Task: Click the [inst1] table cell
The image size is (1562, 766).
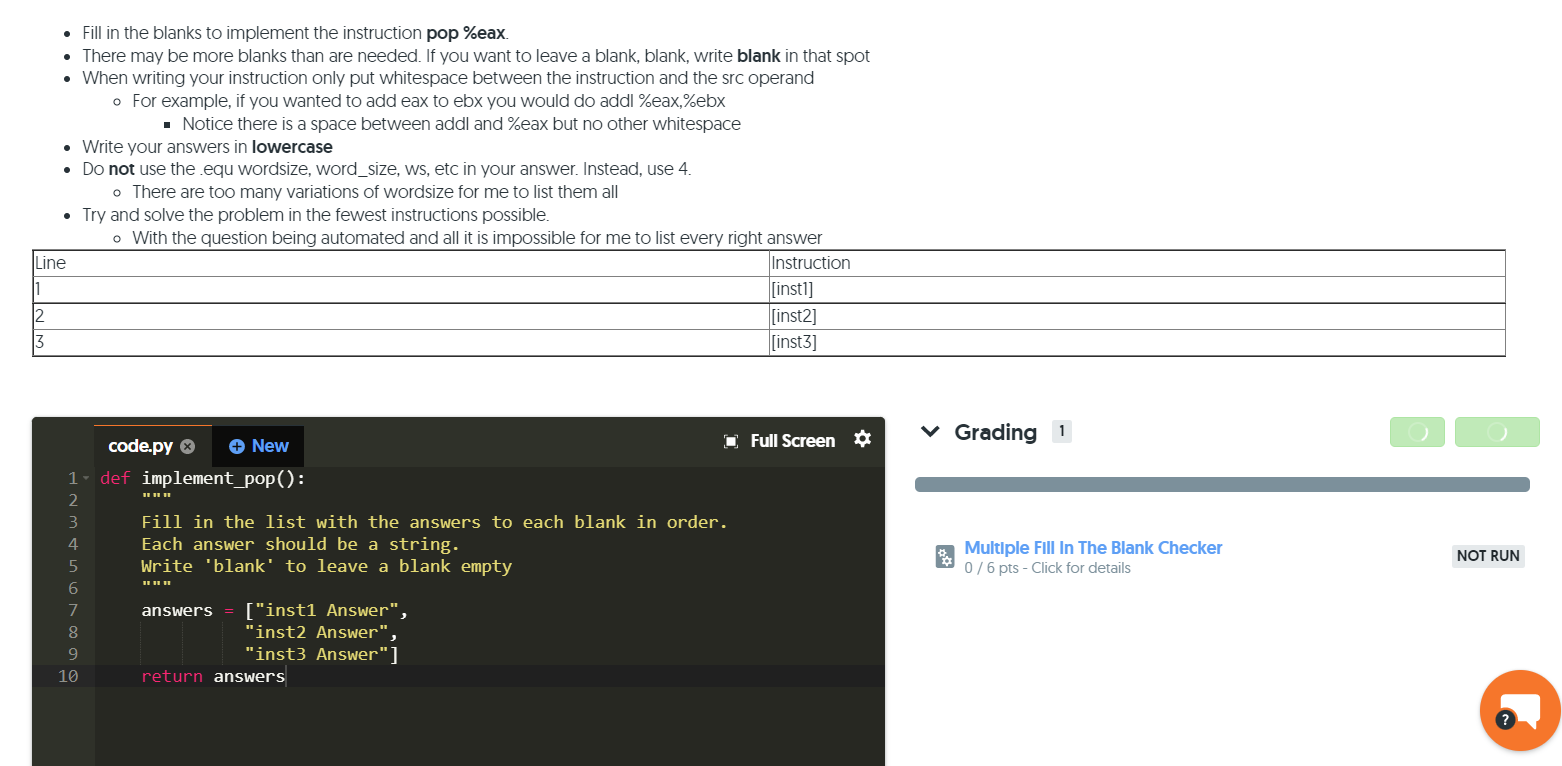Action: [1137, 290]
